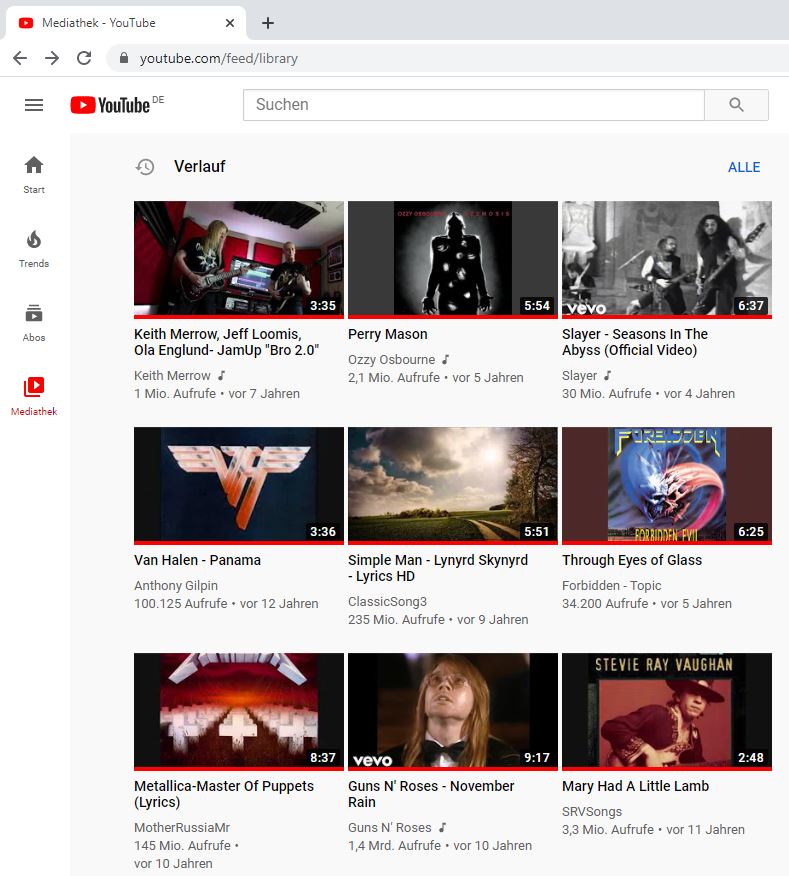Image resolution: width=789 pixels, height=876 pixels.
Task: Click title Keith Merrow, Jeff Loomis JamUp
Action: 226,342
